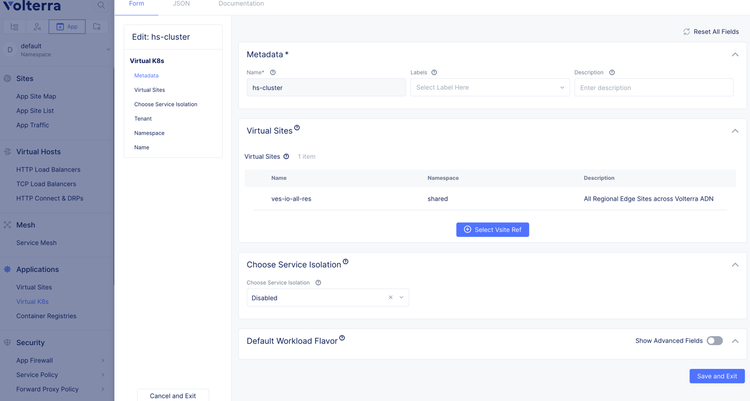Open App Traffic page

(x=33, y=125)
